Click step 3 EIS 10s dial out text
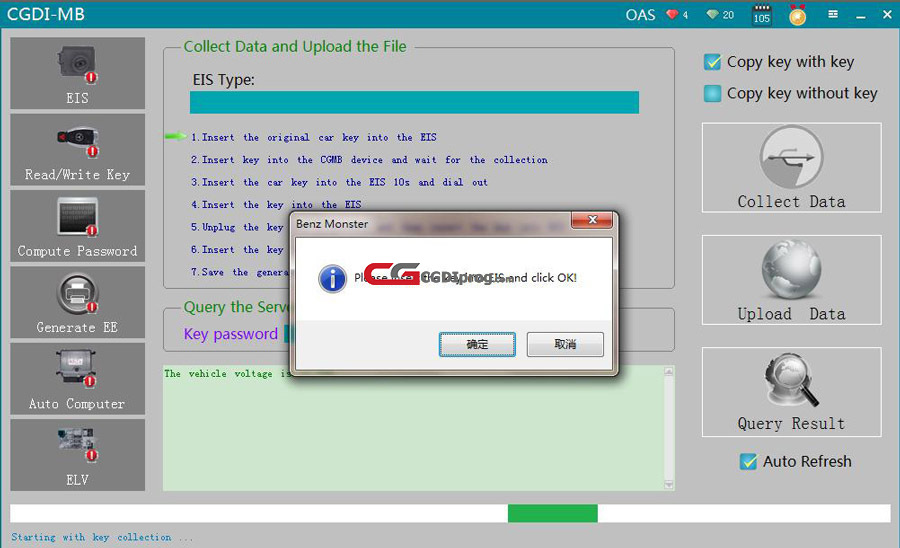 (x=339, y=182)
